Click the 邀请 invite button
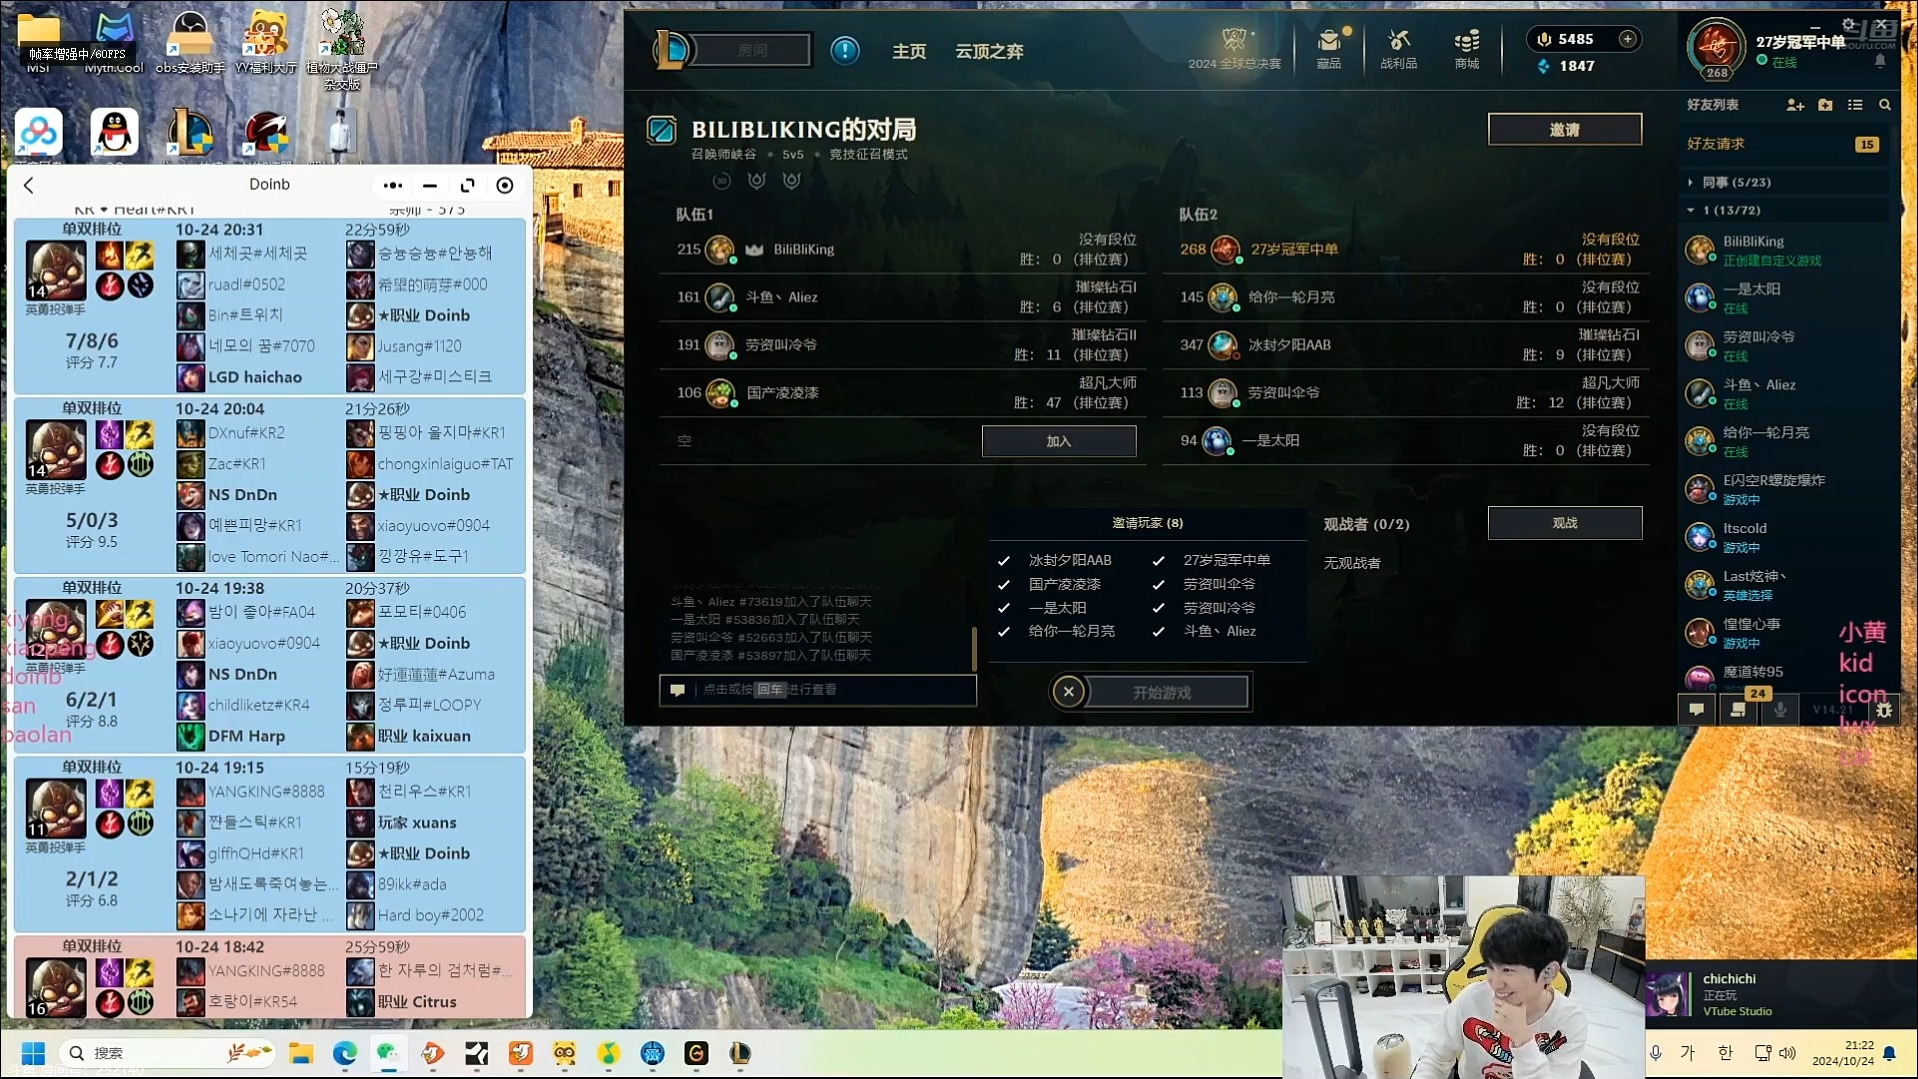This screenshot has width=1918, height=1079. pyautogui.click(x=1565, y=130)
